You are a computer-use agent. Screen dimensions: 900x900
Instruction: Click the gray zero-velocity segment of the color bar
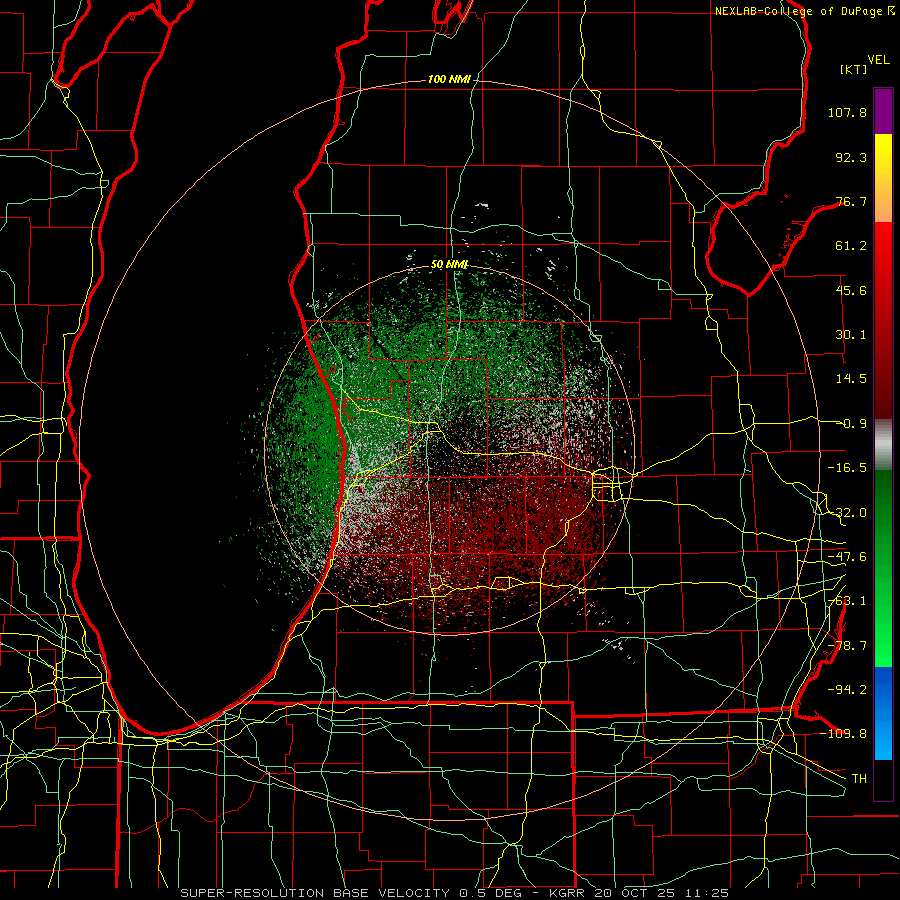(883, 445)
